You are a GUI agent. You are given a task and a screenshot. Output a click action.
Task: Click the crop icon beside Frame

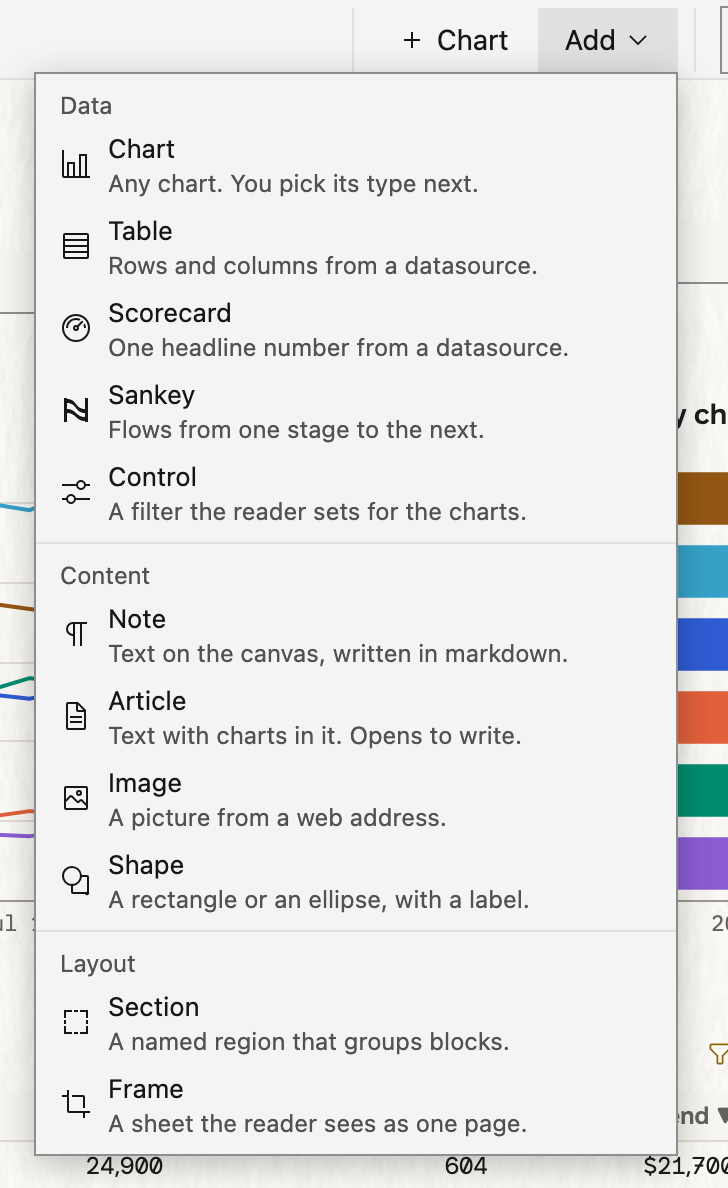click(x=76, y=1104)
